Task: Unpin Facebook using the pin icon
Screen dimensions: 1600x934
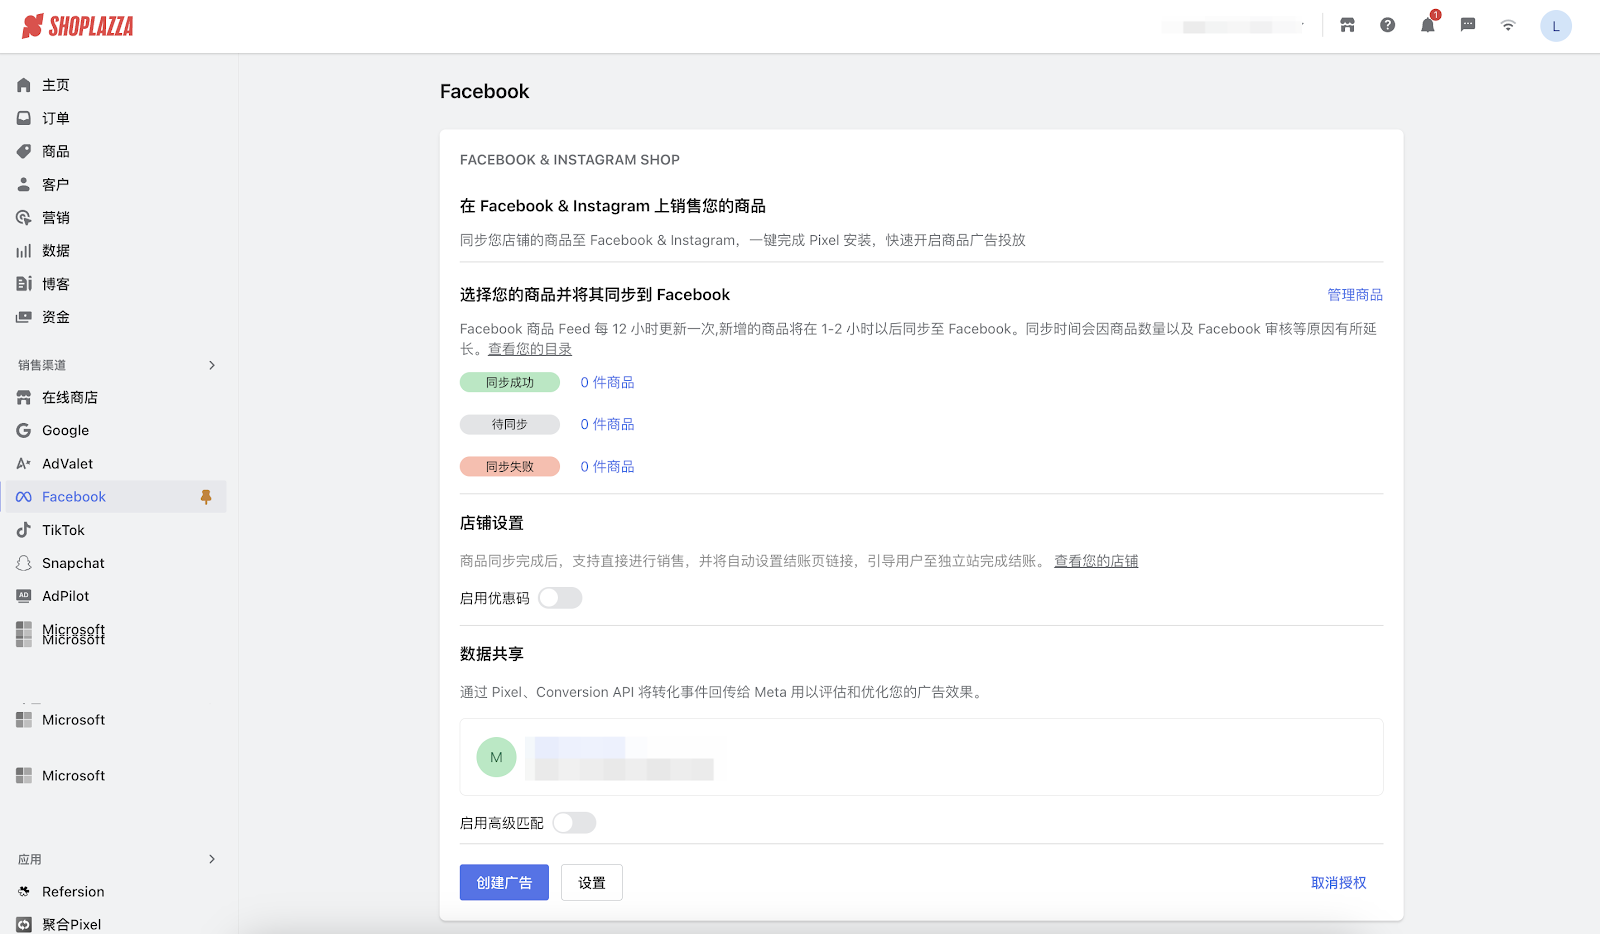Action: 206,497
